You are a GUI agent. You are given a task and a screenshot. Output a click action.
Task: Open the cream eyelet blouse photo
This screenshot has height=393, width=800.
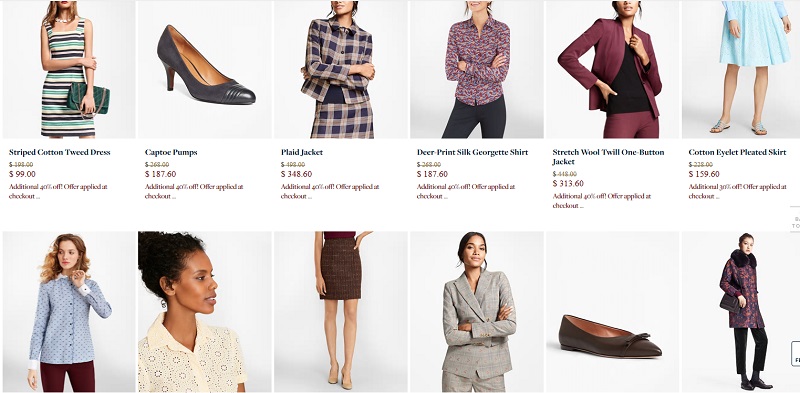point(205,312)
